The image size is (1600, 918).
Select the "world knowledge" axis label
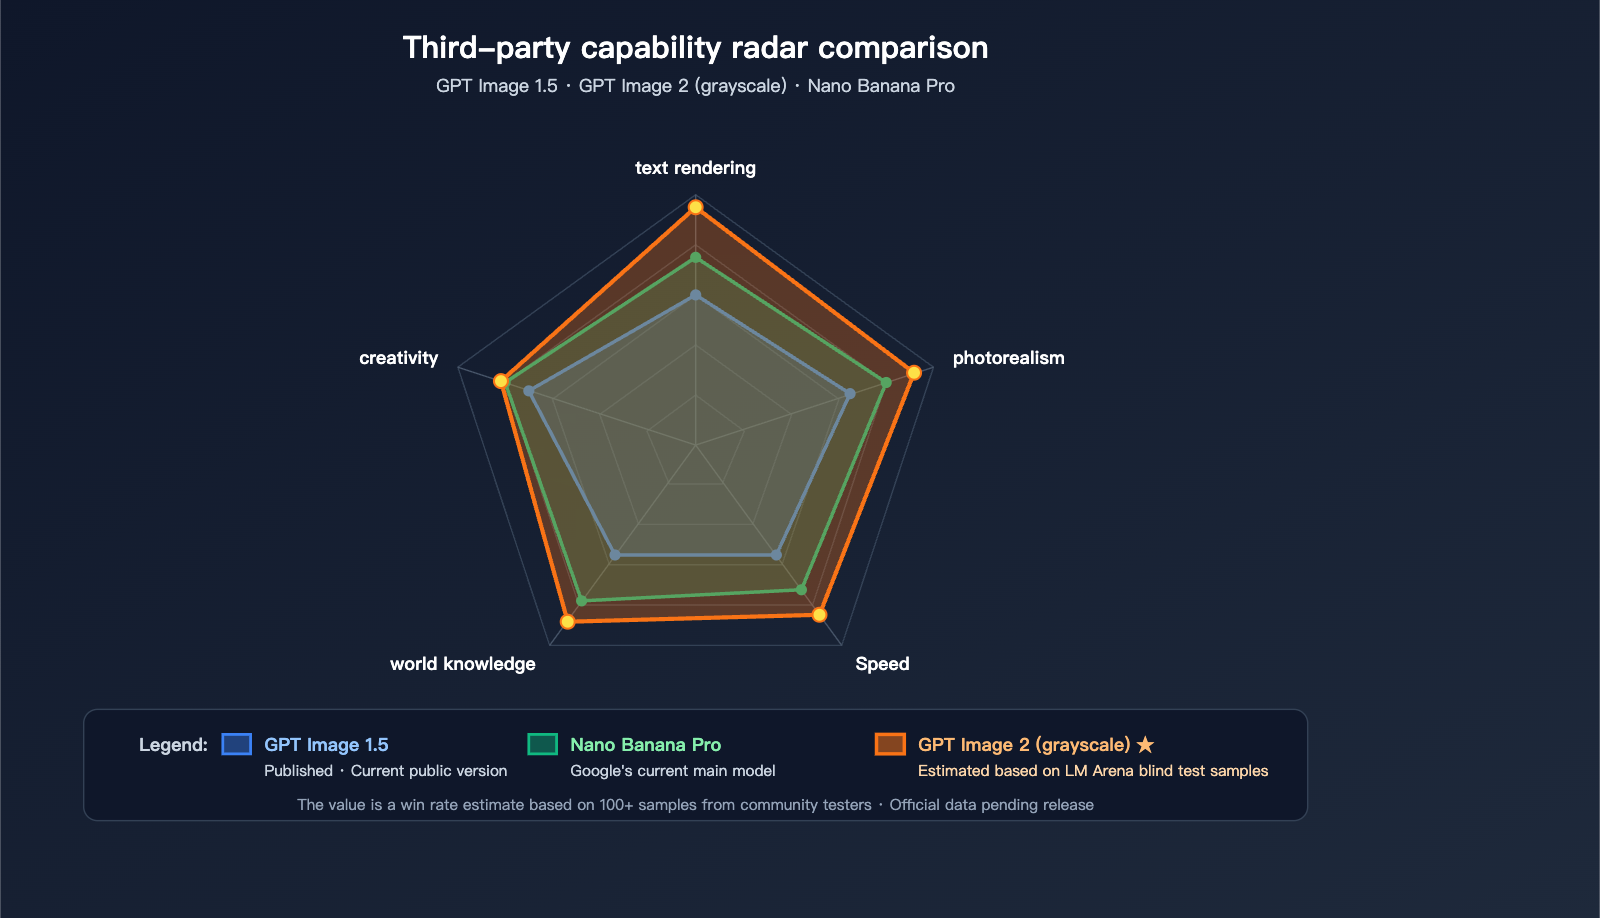pos(462,664)
